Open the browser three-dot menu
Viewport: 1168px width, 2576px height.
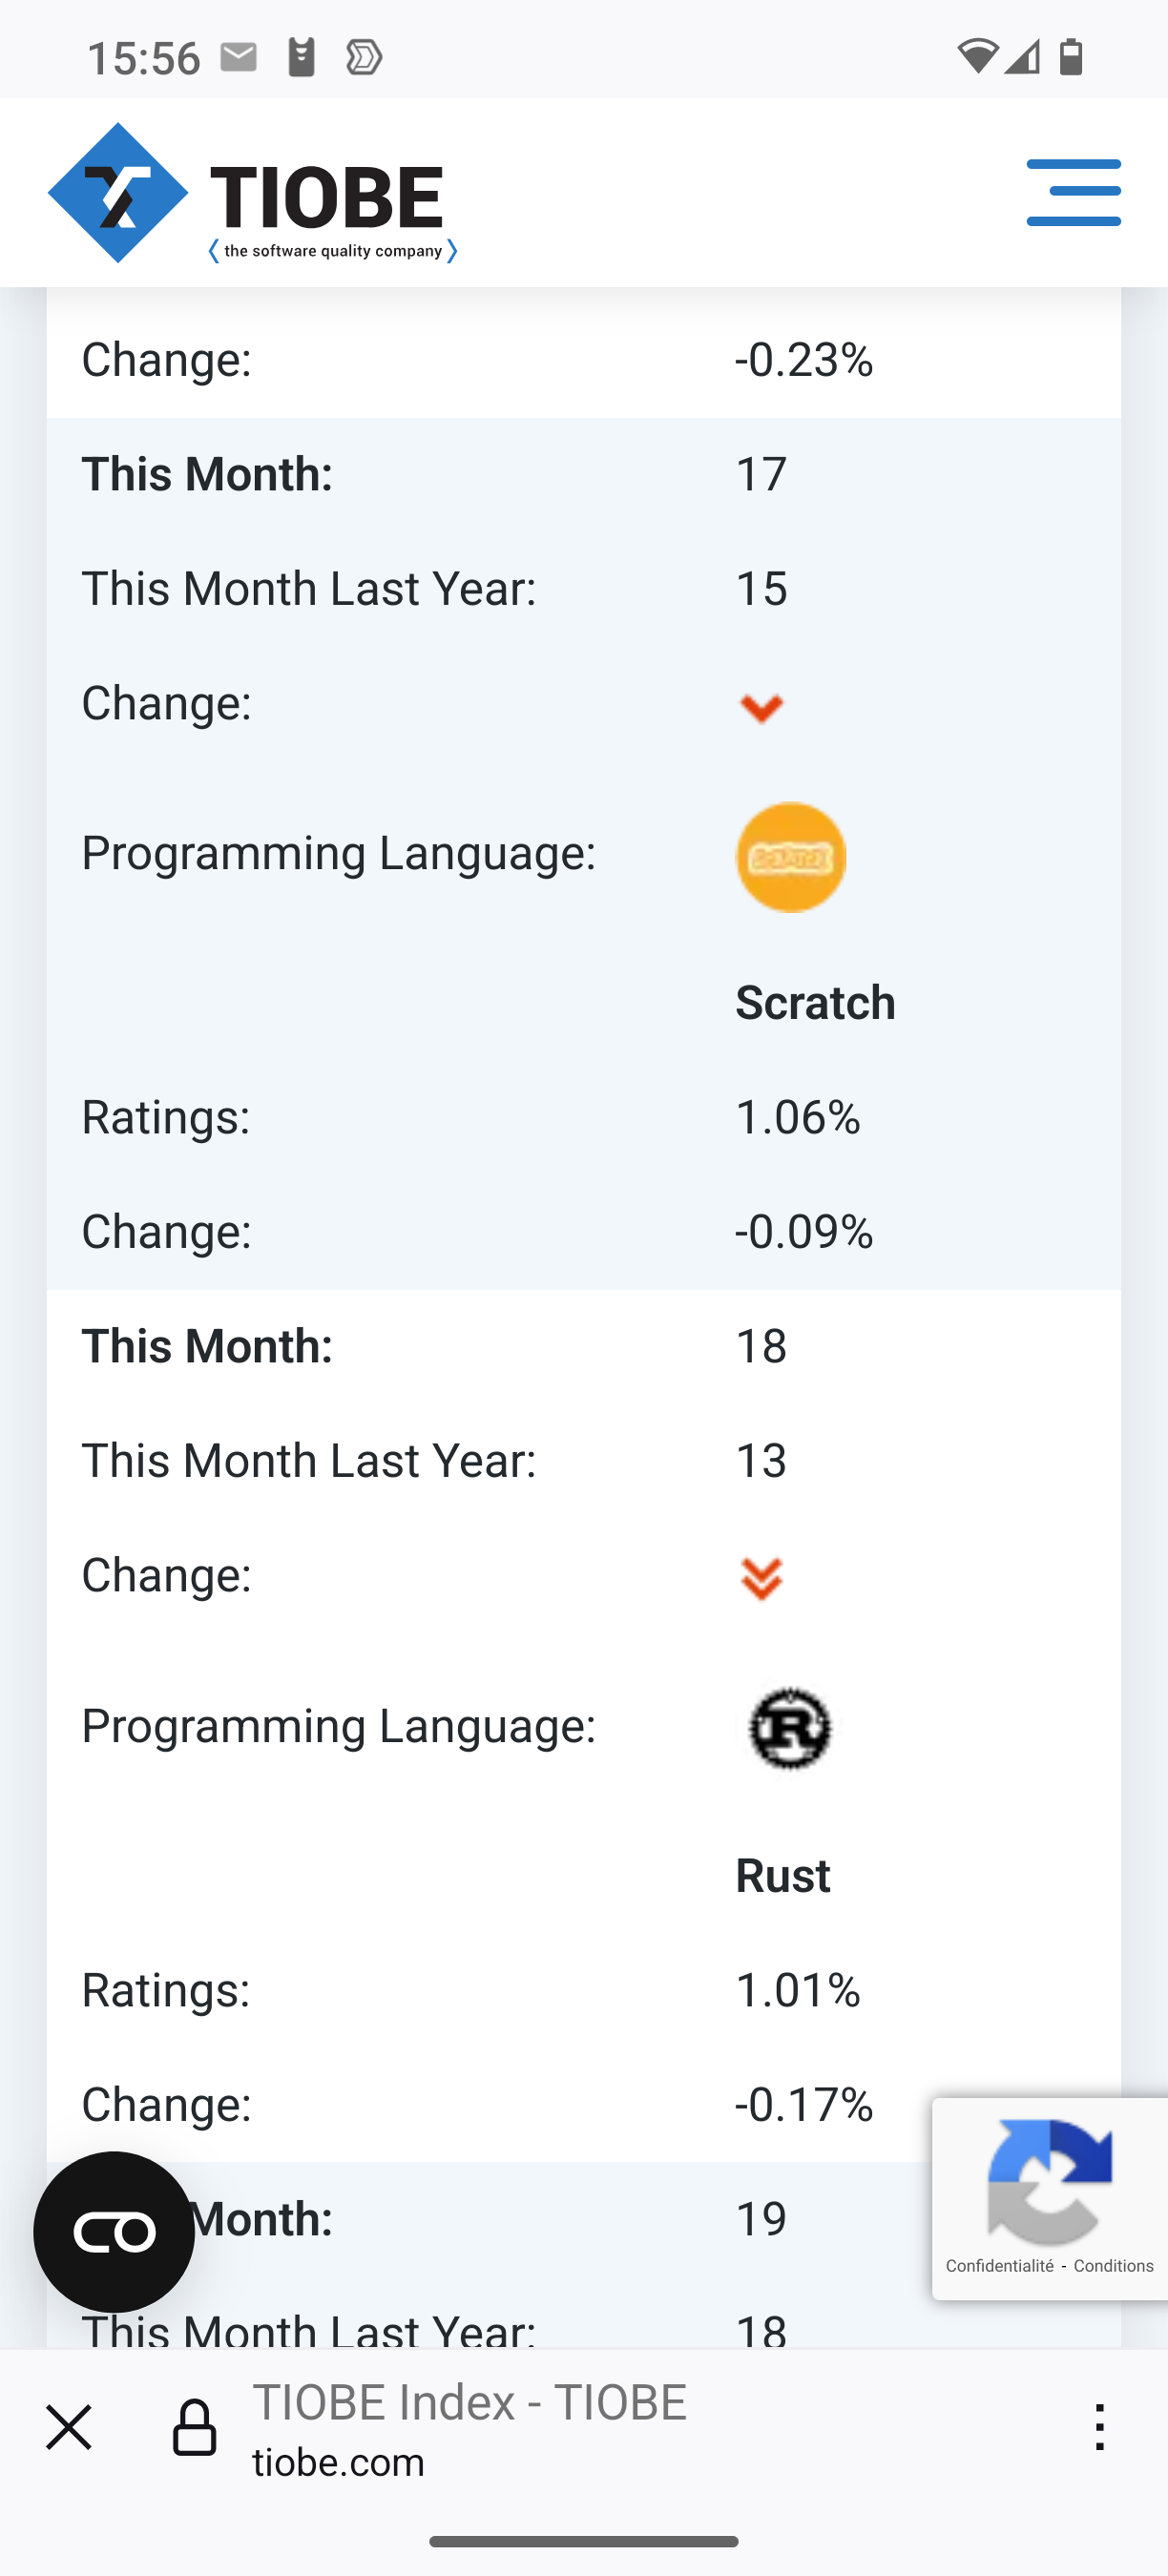tap(1100, 2428)
